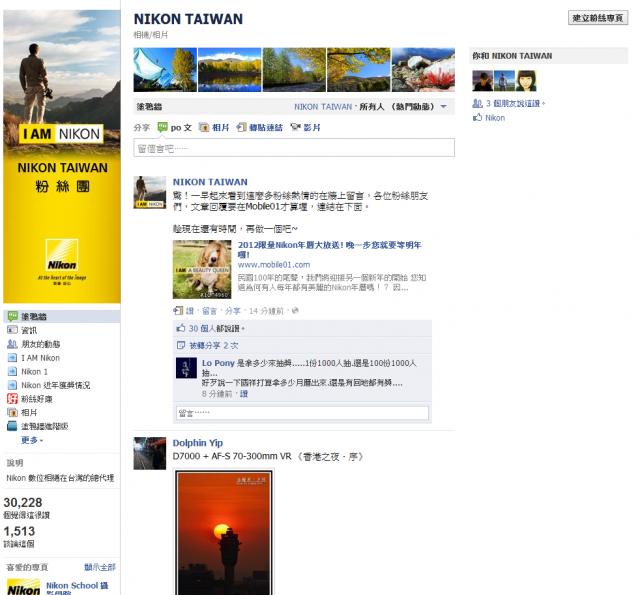The image size is (640, 595).
Task: Click the thumbs-up icon beside Nikon on right
Action: pyautogui.click(x=477, y=118)
